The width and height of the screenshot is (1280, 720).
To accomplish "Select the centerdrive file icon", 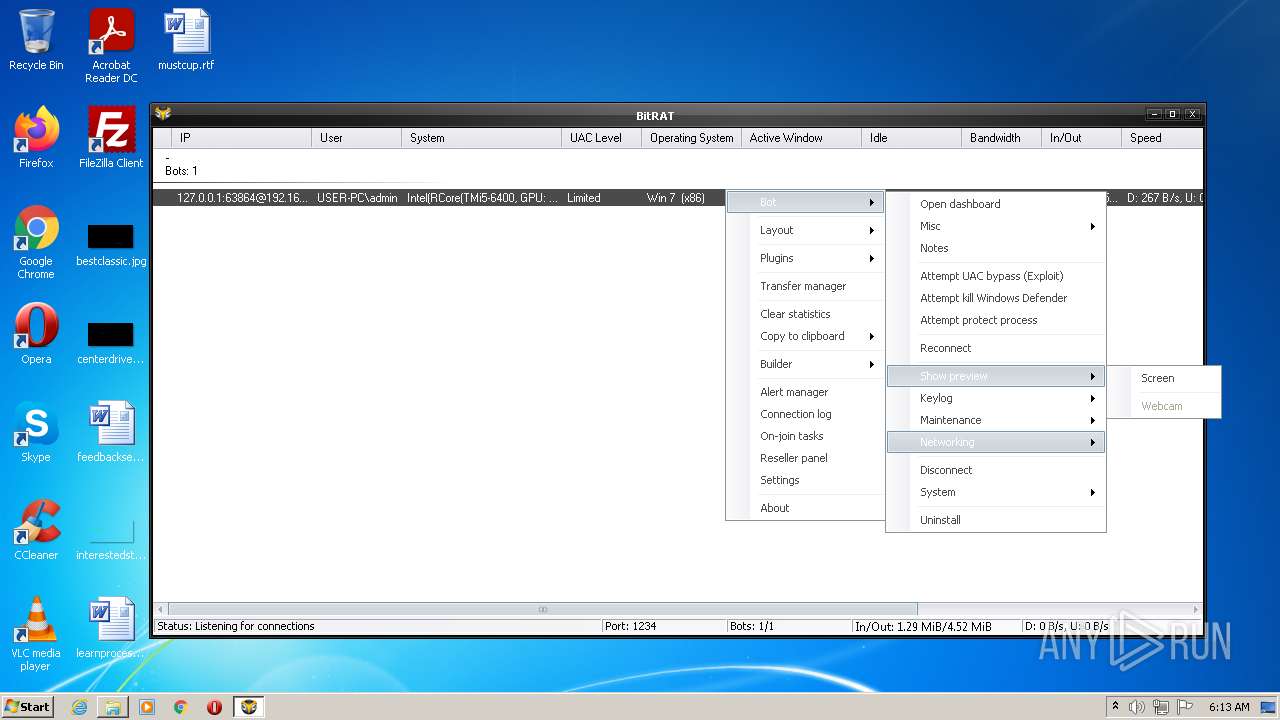I will tap(111, 340).
